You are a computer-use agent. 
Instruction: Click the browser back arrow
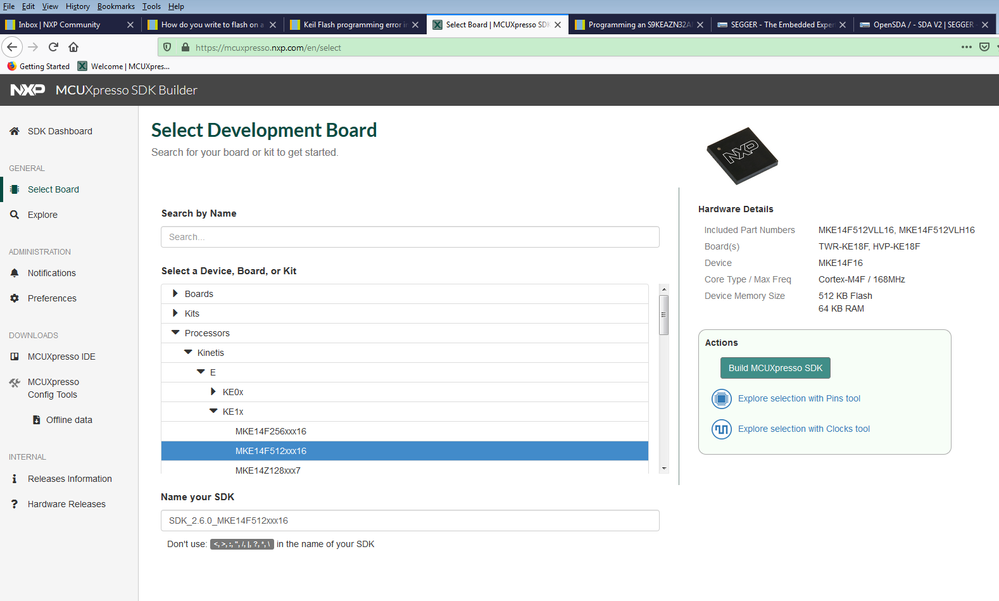click(12, 47)
